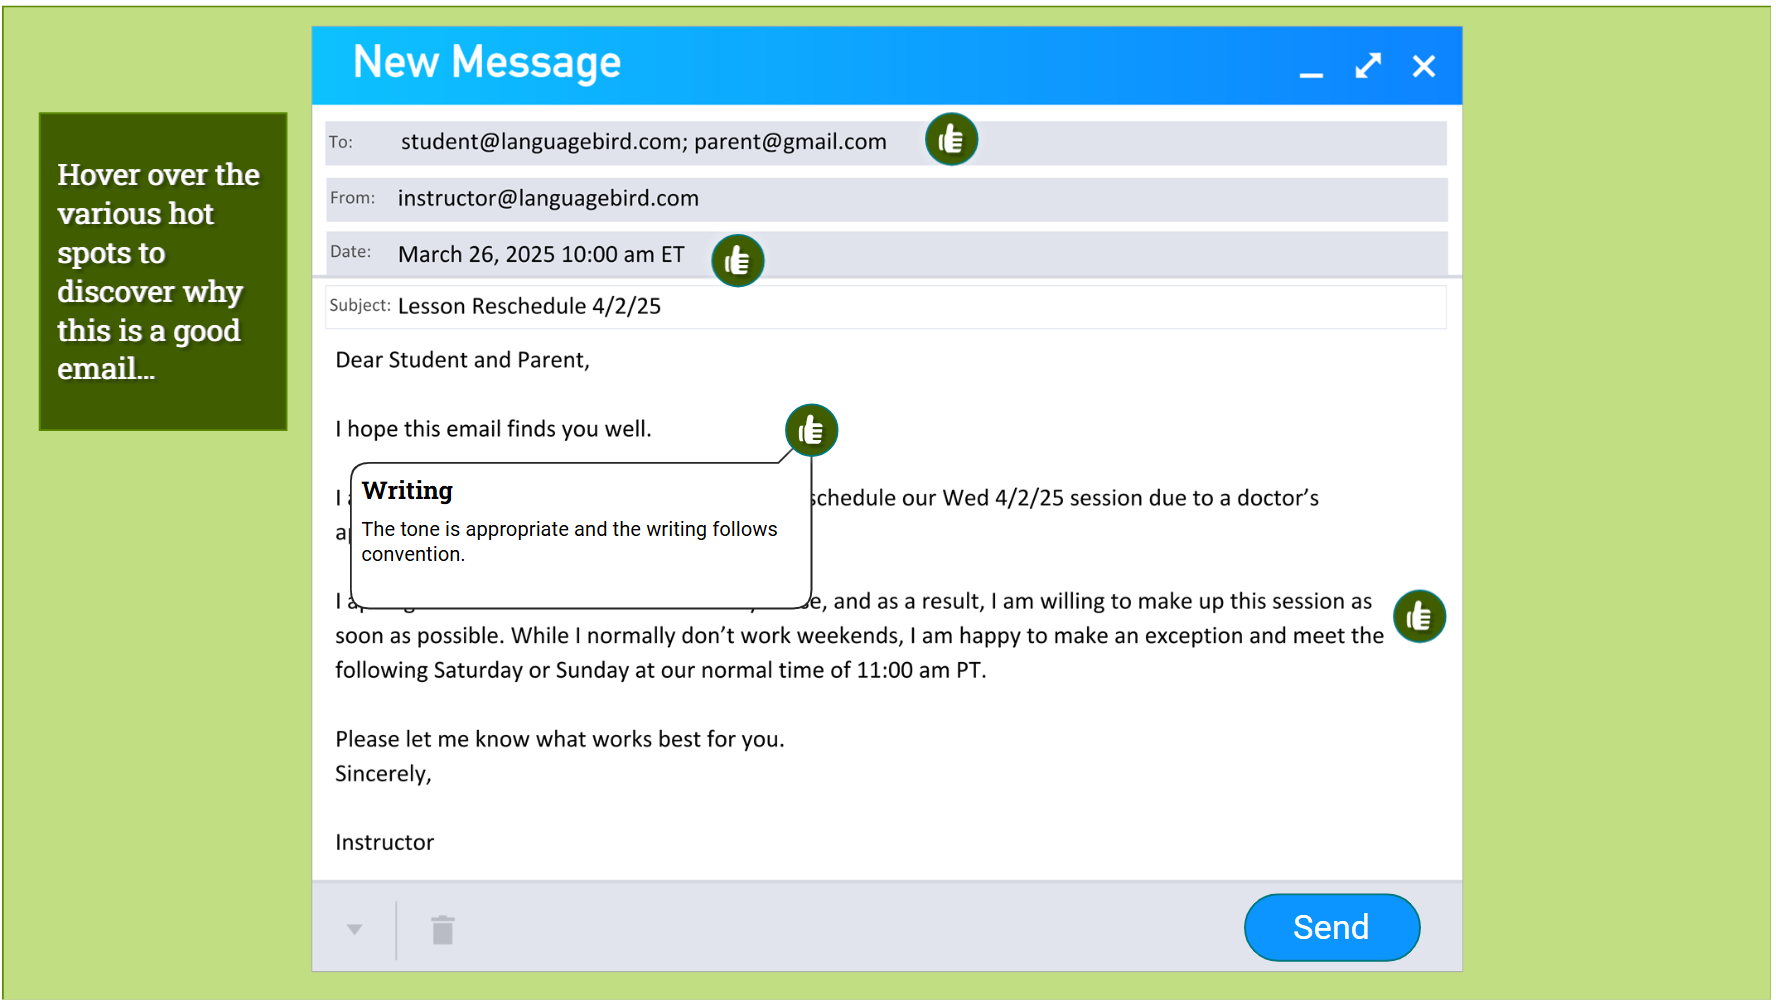Click the Writing tooltip popup

coord(581,535)
